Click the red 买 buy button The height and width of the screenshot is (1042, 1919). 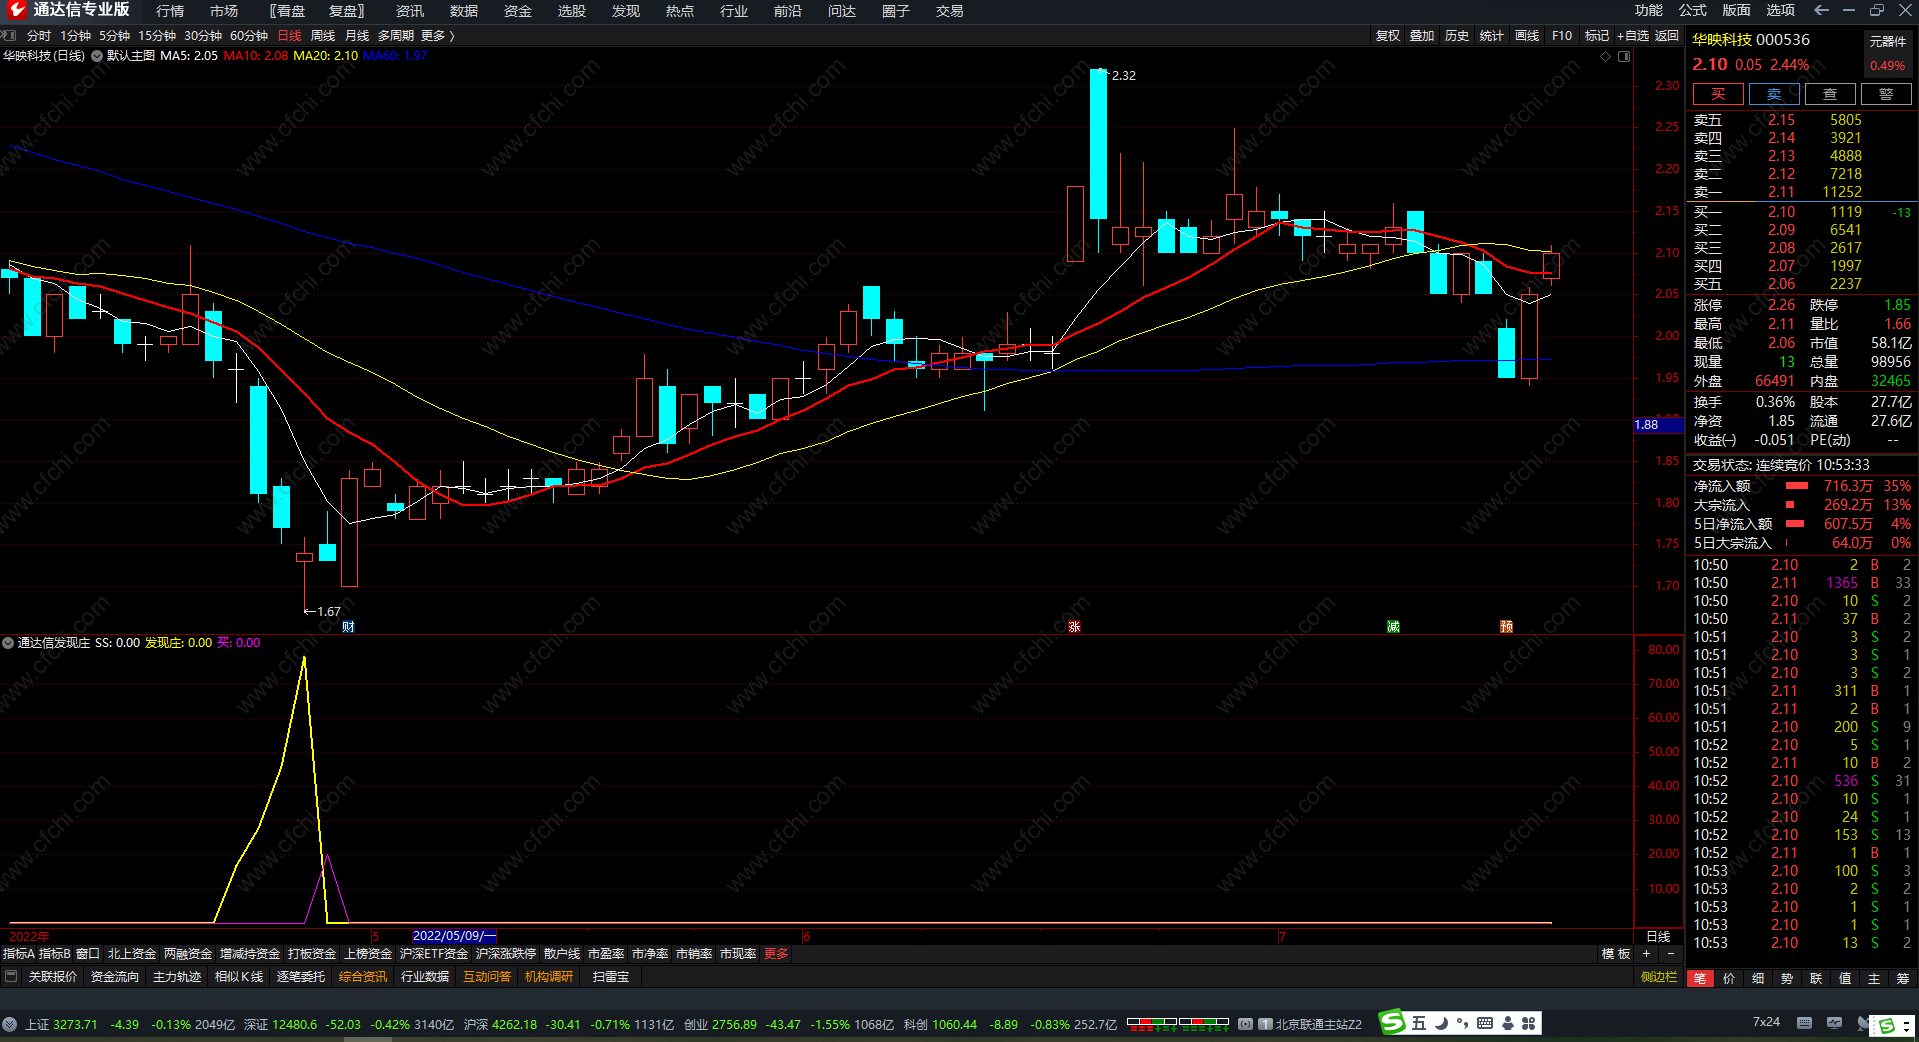(1718, 94)
